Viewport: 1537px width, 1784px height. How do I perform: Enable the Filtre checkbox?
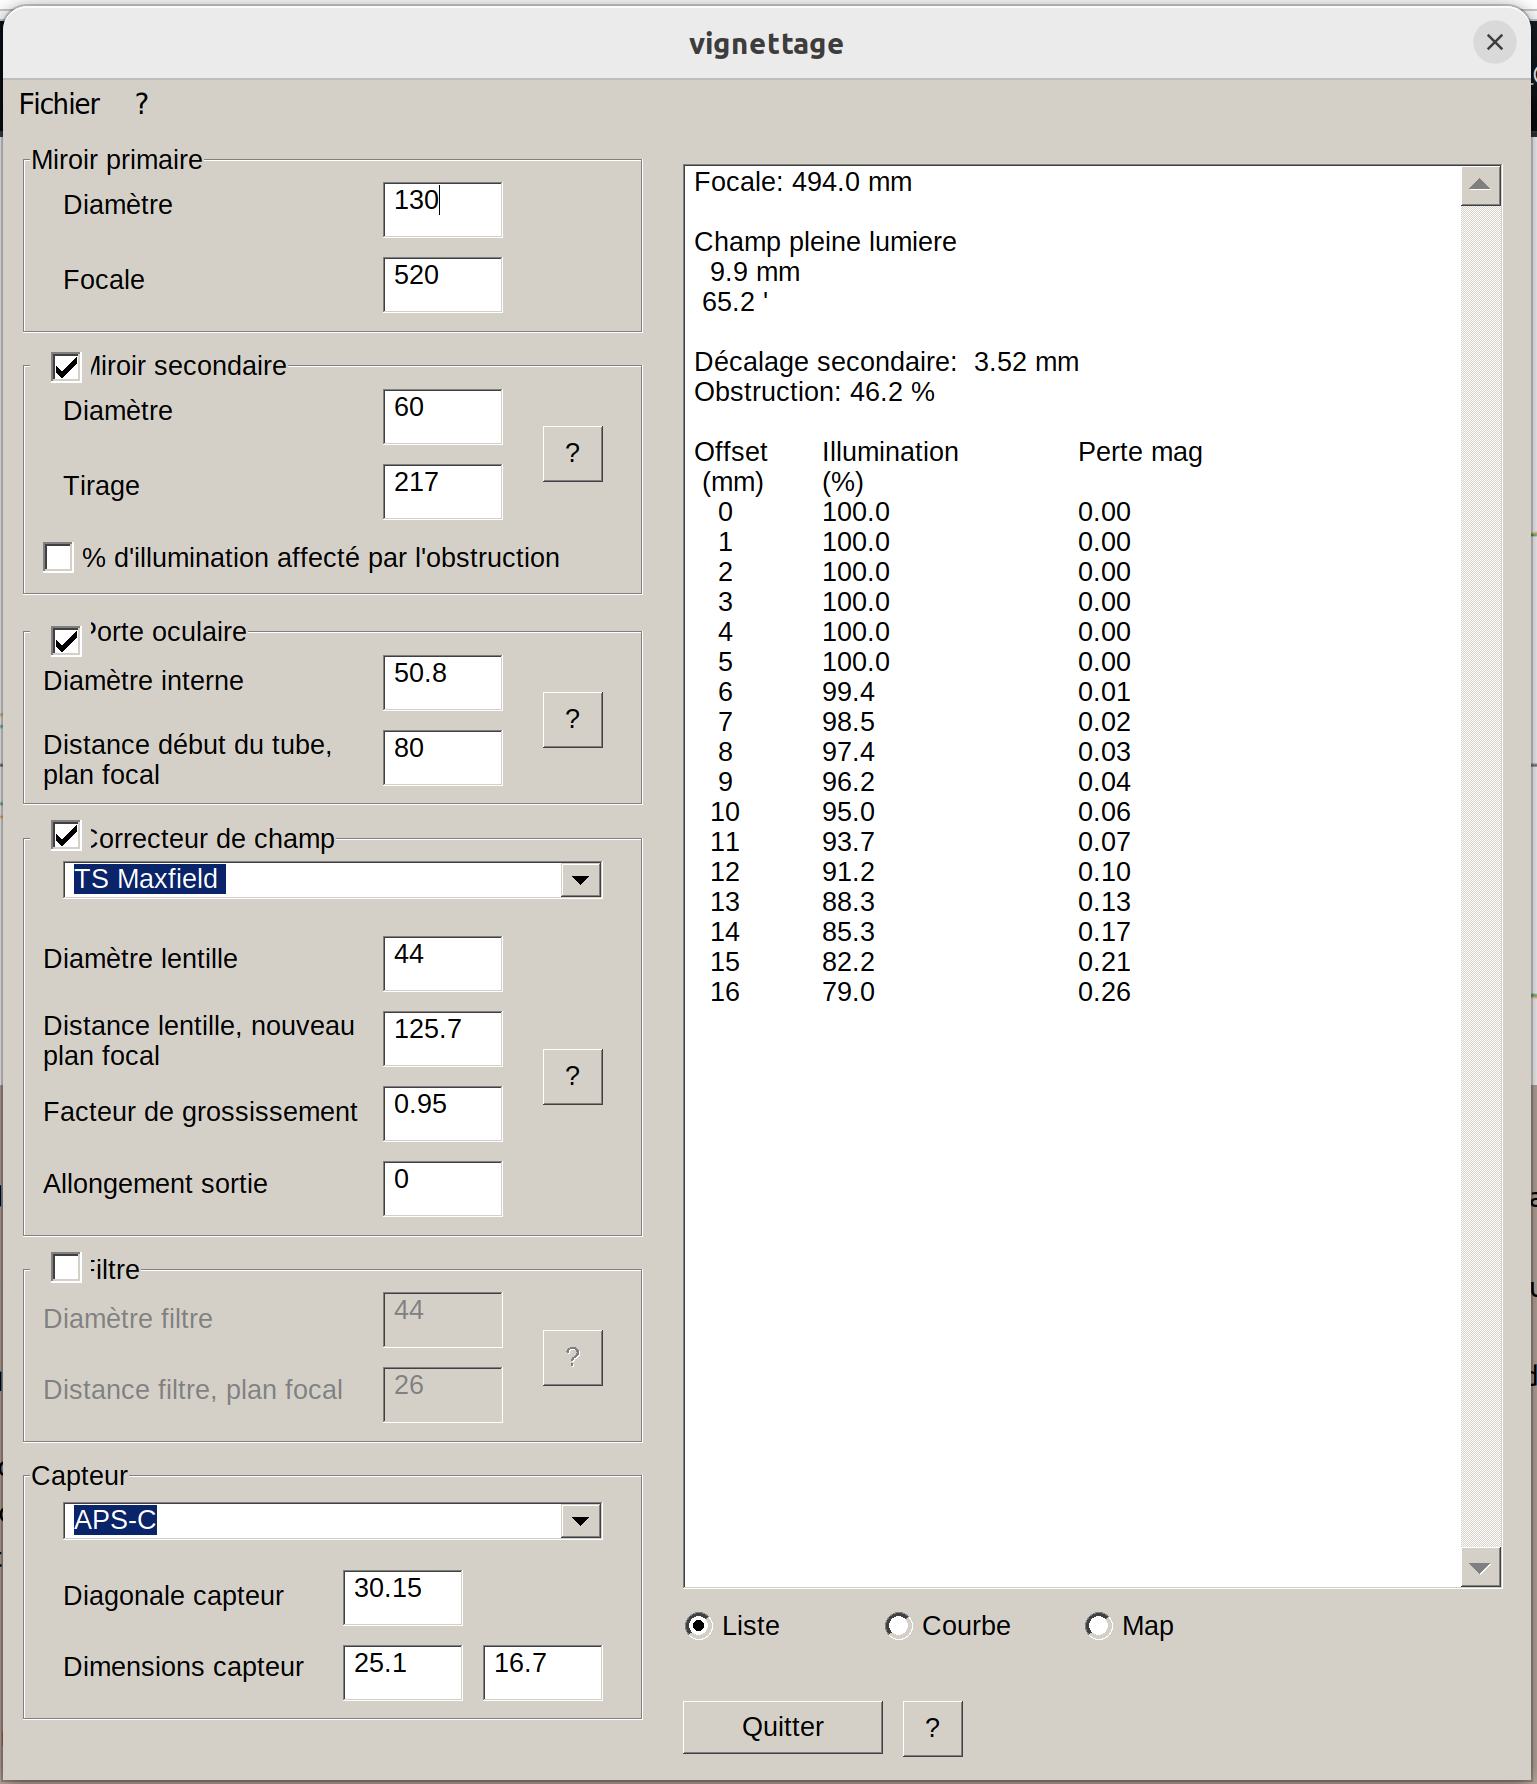pyautogui.click(x=66, y=1267)
